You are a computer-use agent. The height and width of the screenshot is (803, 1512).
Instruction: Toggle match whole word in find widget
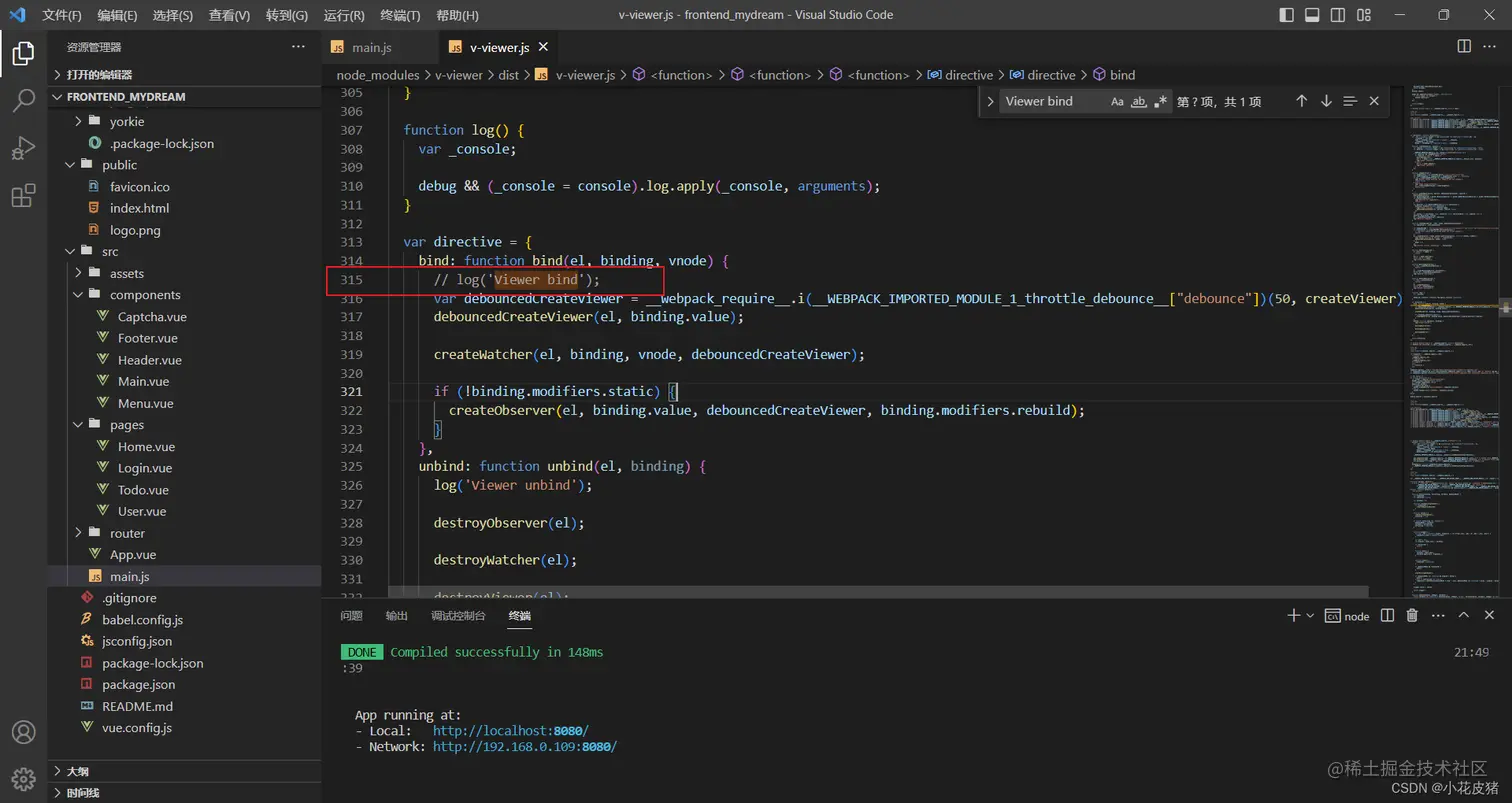click(1139, 101)
